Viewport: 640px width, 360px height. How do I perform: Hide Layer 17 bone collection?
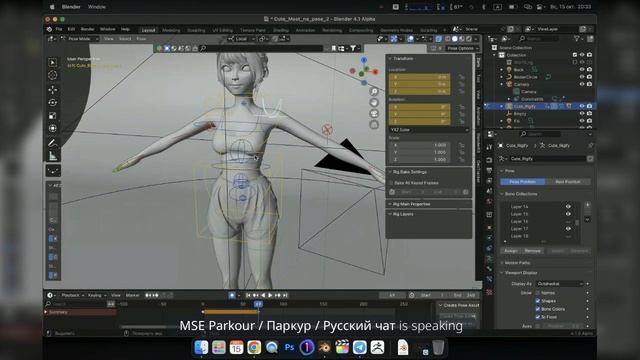point(568,229)
